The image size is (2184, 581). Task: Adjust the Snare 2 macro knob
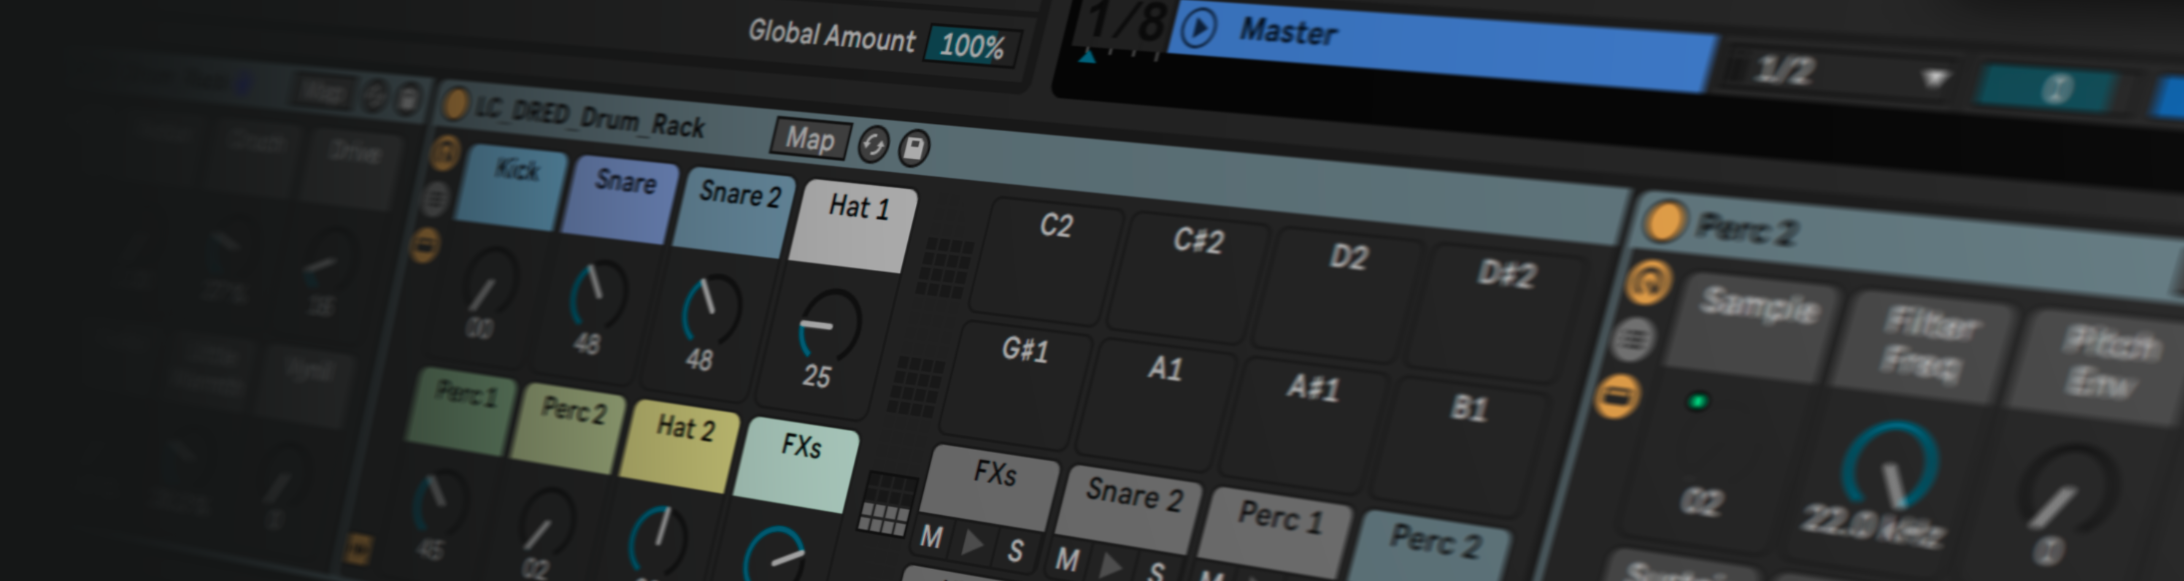coord(711,309)
